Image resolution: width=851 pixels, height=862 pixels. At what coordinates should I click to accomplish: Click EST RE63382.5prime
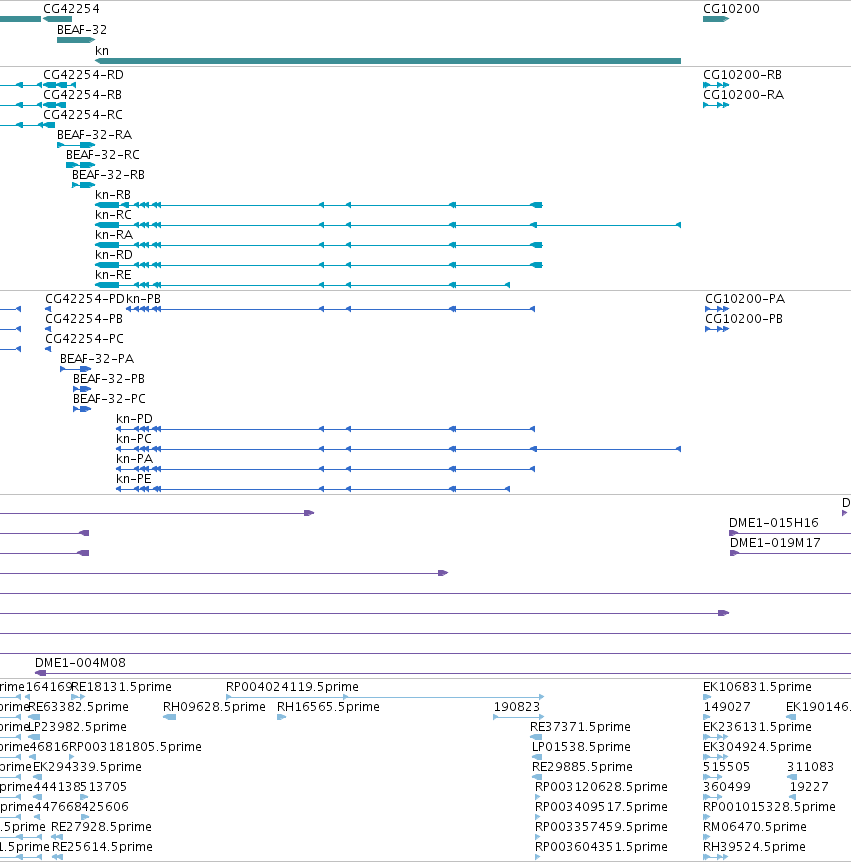tap(78, 707)
